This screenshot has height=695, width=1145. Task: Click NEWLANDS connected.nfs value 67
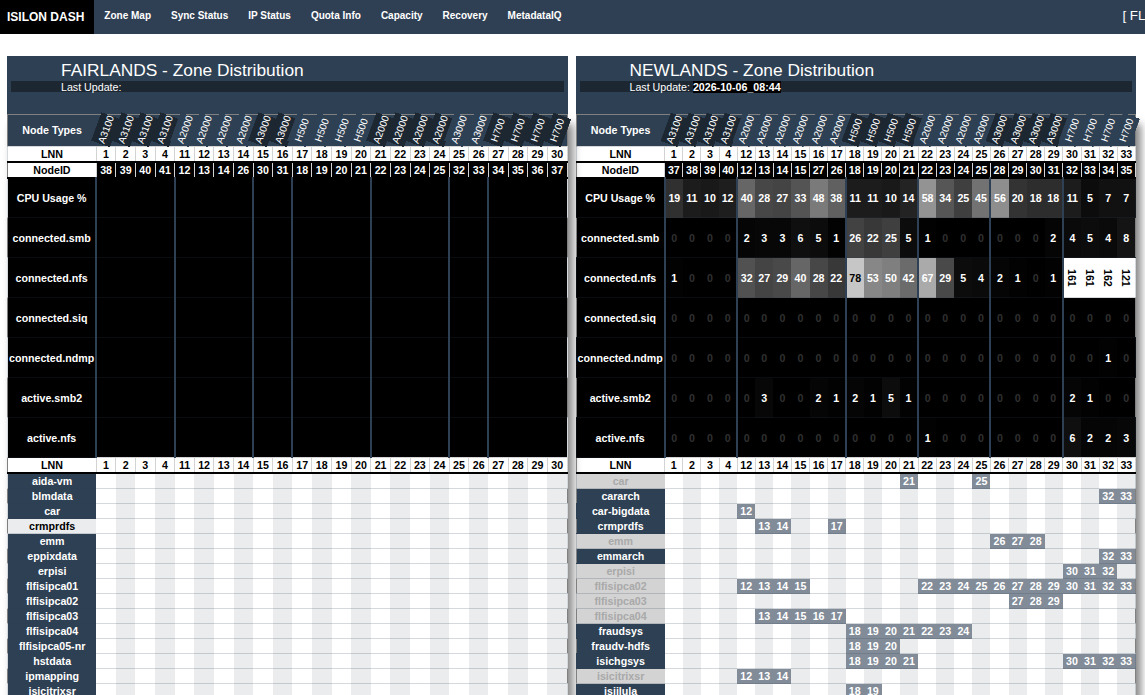click(x=927, y=278)
